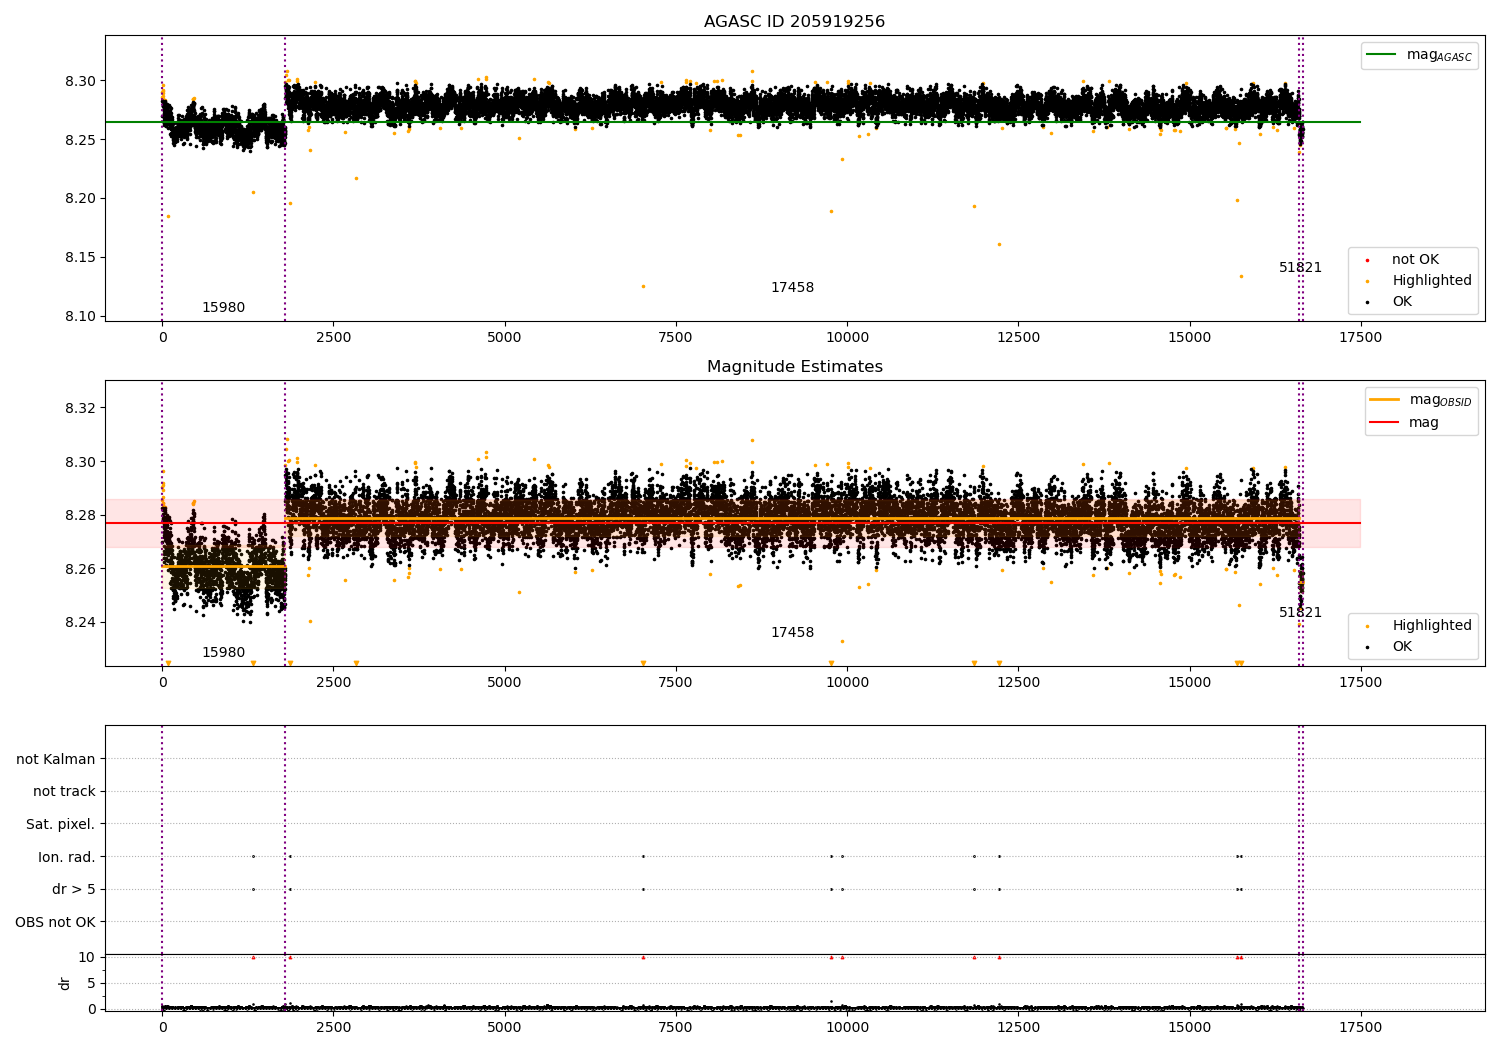Click the "Highlighted" entry in the top plot legend

coord(1420,281)
